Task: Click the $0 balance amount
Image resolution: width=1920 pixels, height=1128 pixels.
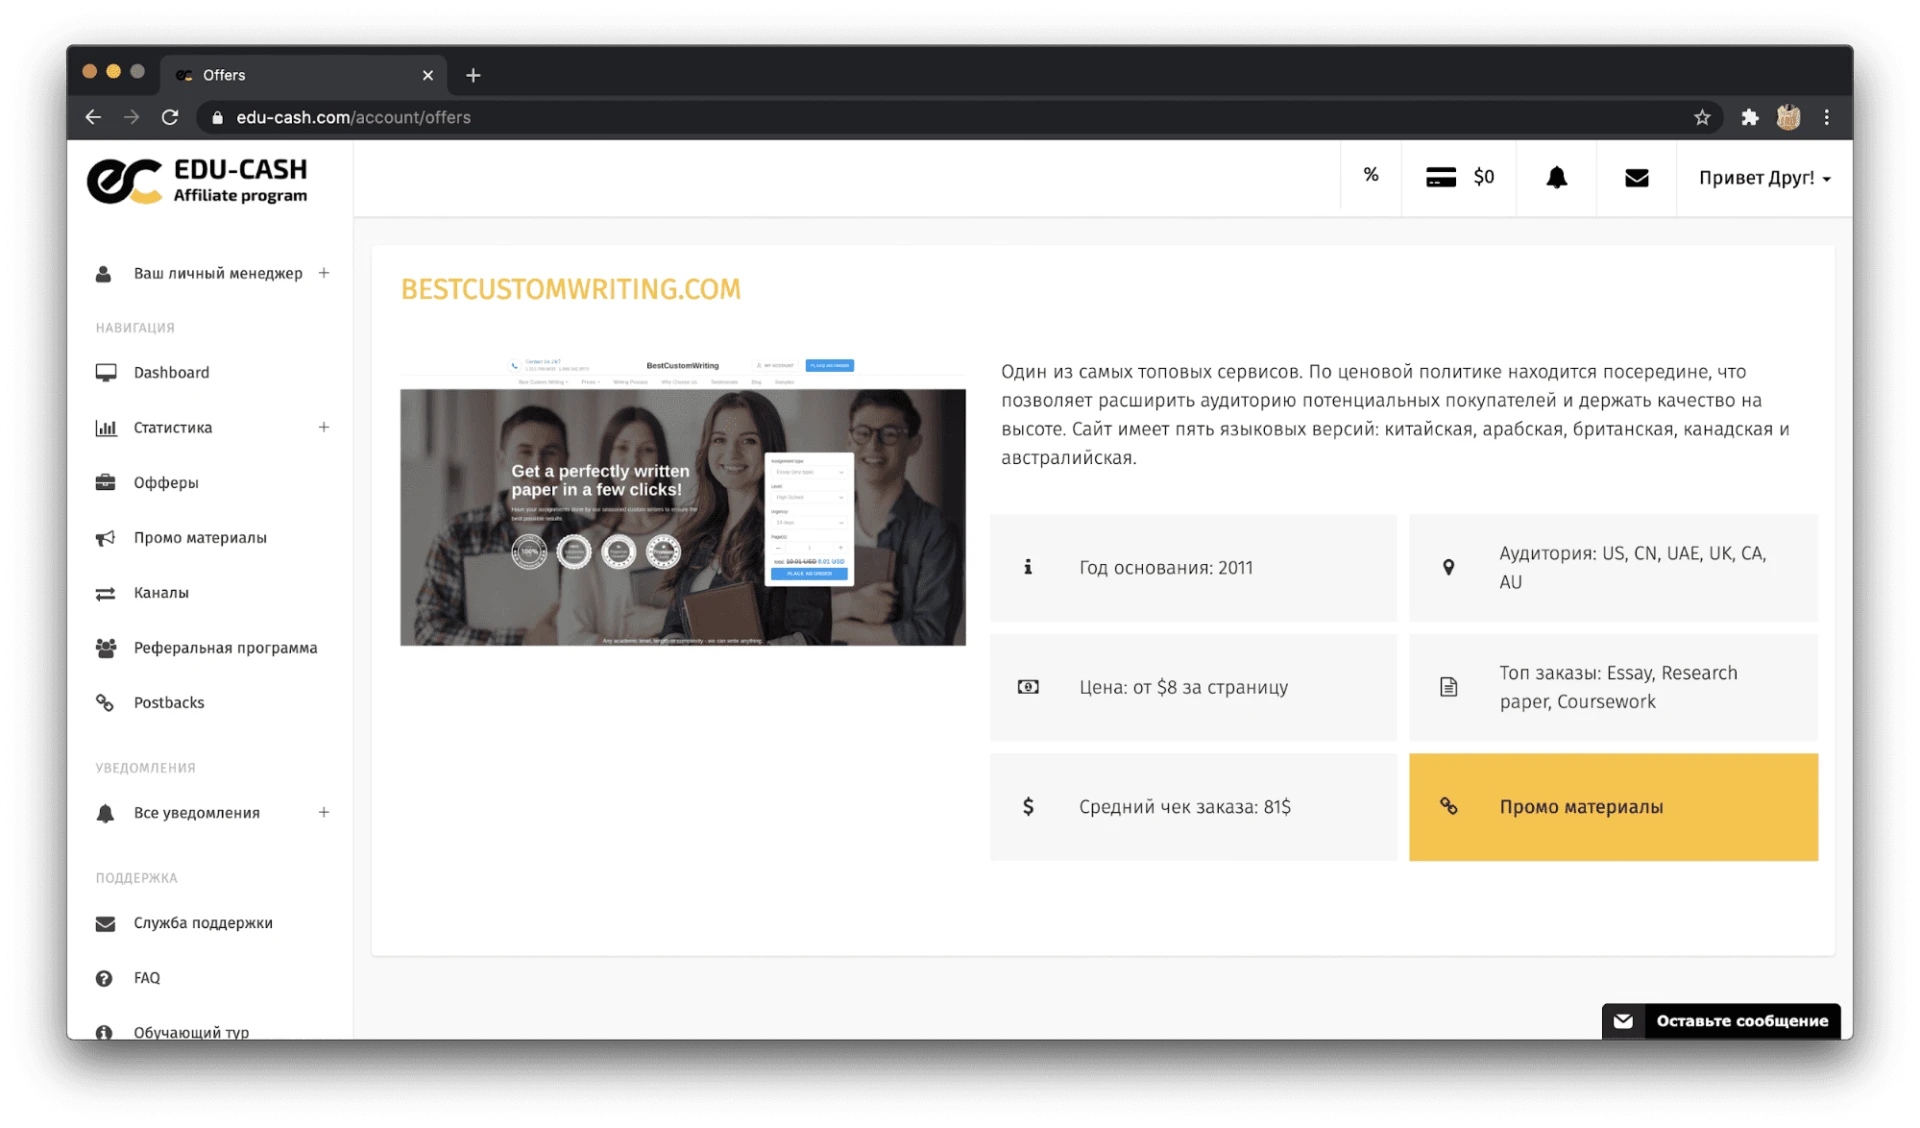Action: [x=1484, y=177]
